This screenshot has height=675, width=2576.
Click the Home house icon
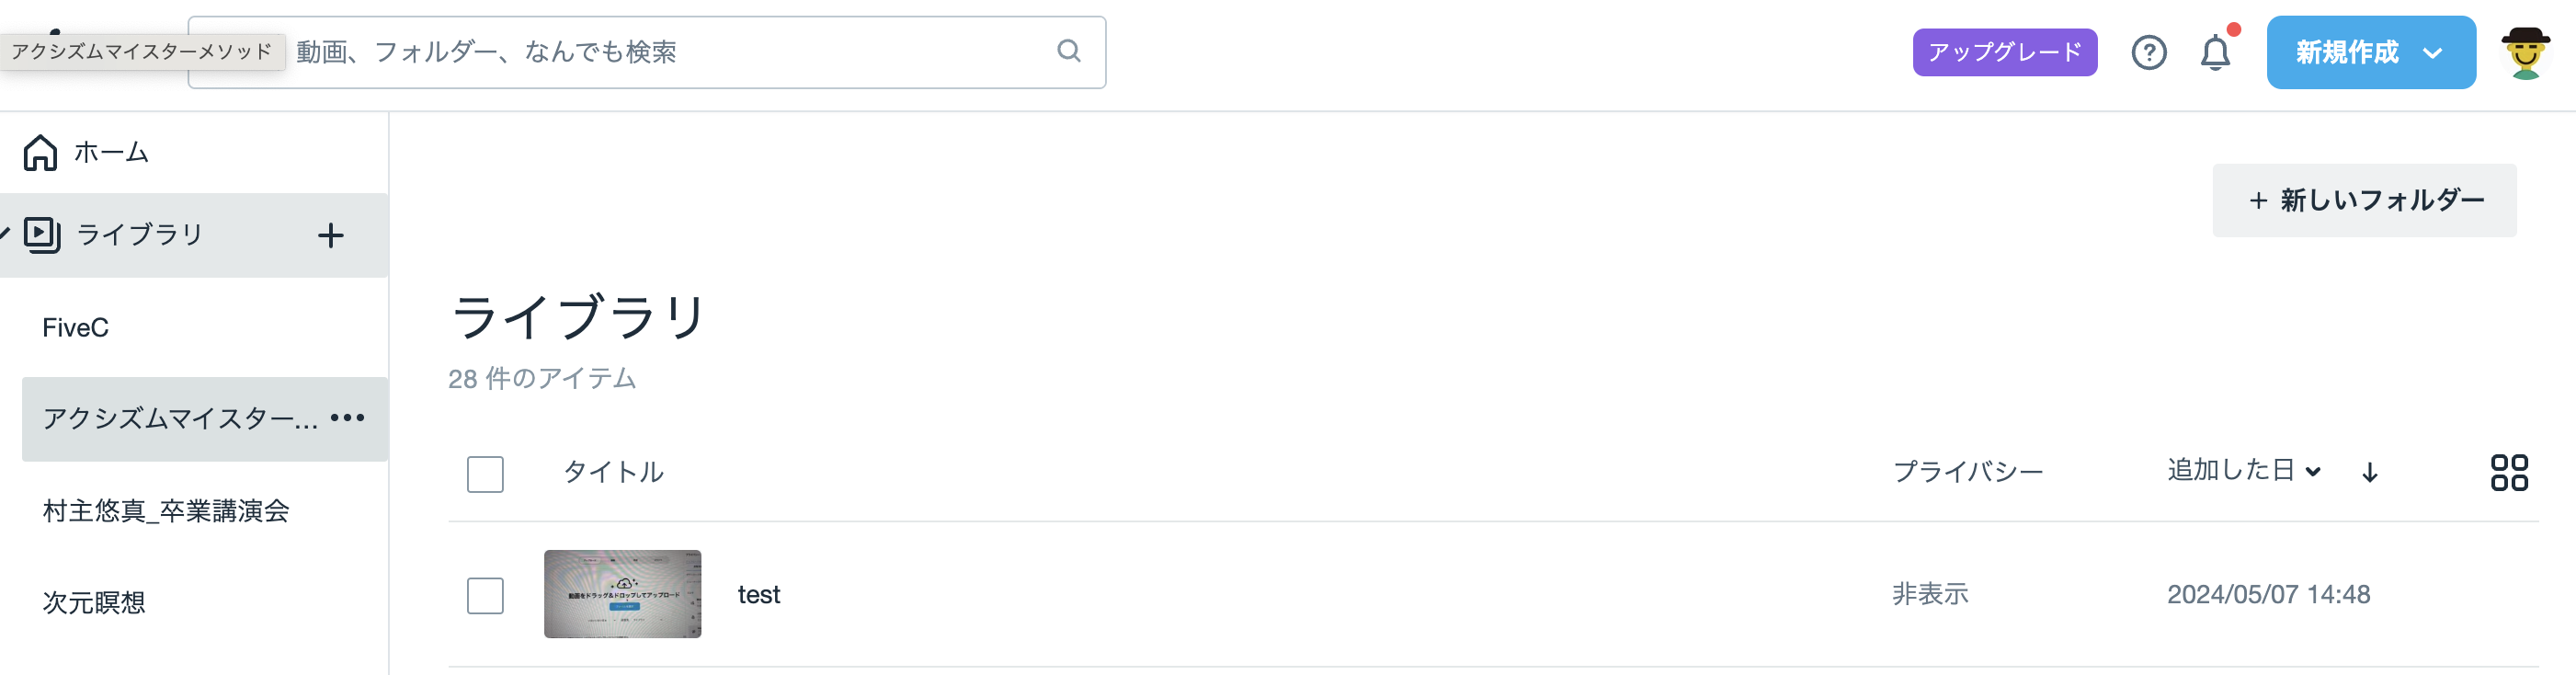[x=40, y=153]
